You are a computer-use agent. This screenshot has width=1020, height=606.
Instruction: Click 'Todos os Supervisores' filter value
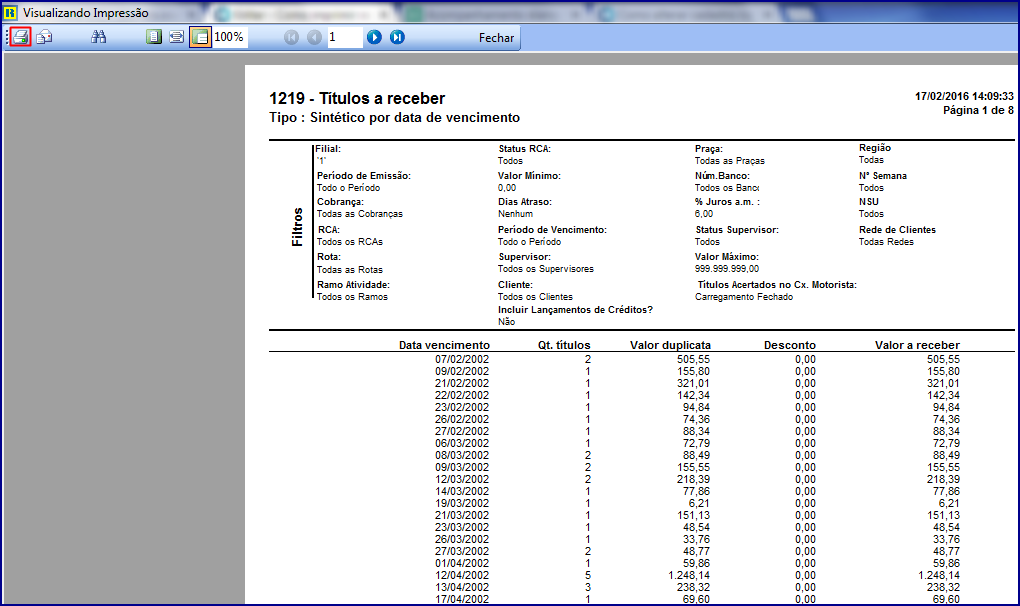point(546,269)
